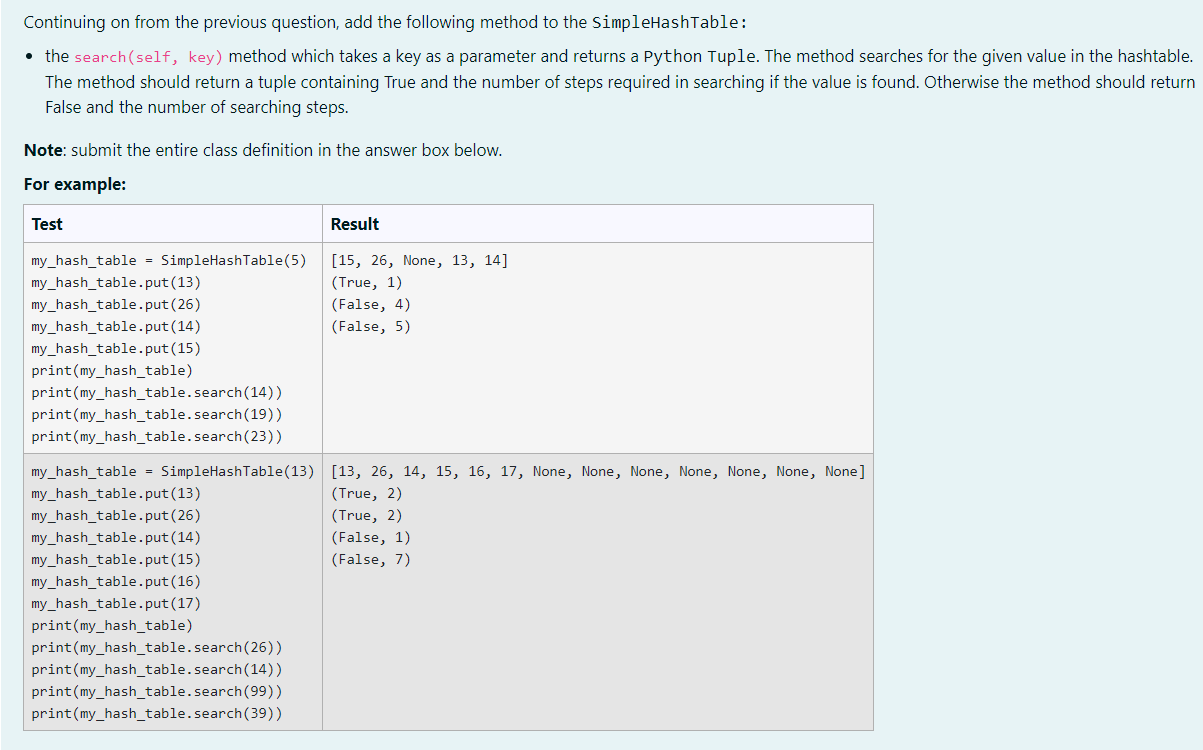The image size is (1203, 750).
Task: Click the (True, 1) result value
Action: point(364,282)
